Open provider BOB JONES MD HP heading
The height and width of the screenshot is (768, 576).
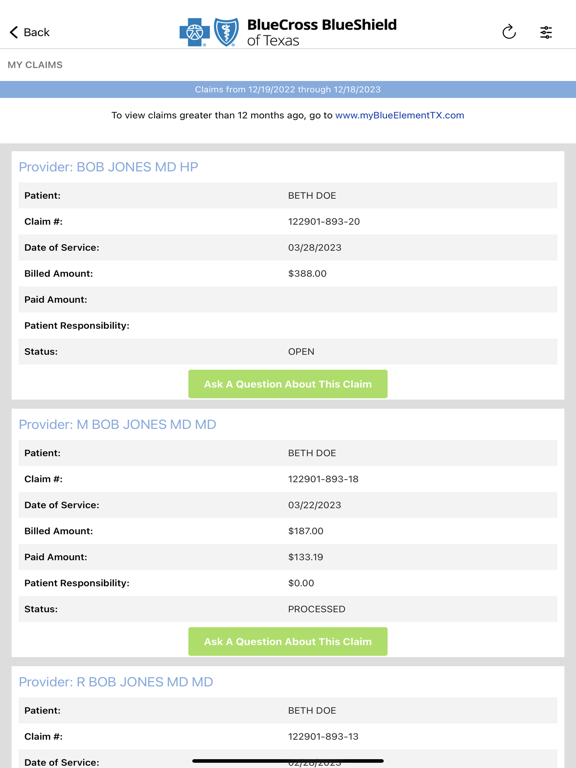108,167
